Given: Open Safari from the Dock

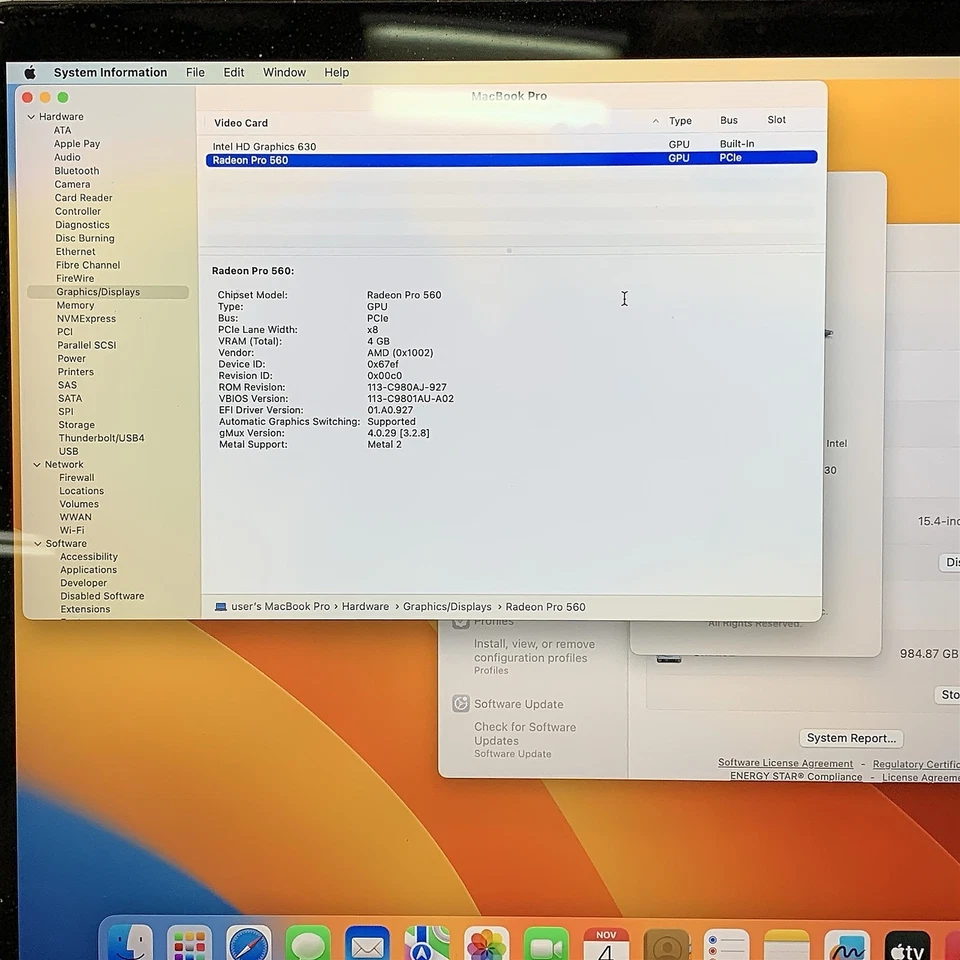Looking at the screenshot, I should pos(248,943).
